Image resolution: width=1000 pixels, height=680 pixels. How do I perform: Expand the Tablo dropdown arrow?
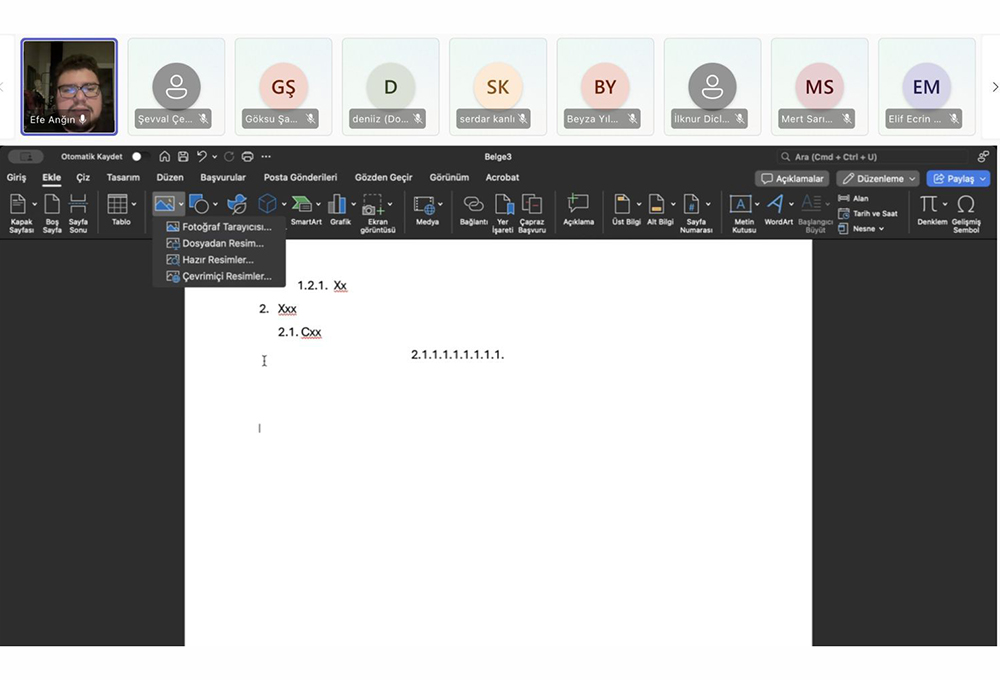click(x=134, y=204)
